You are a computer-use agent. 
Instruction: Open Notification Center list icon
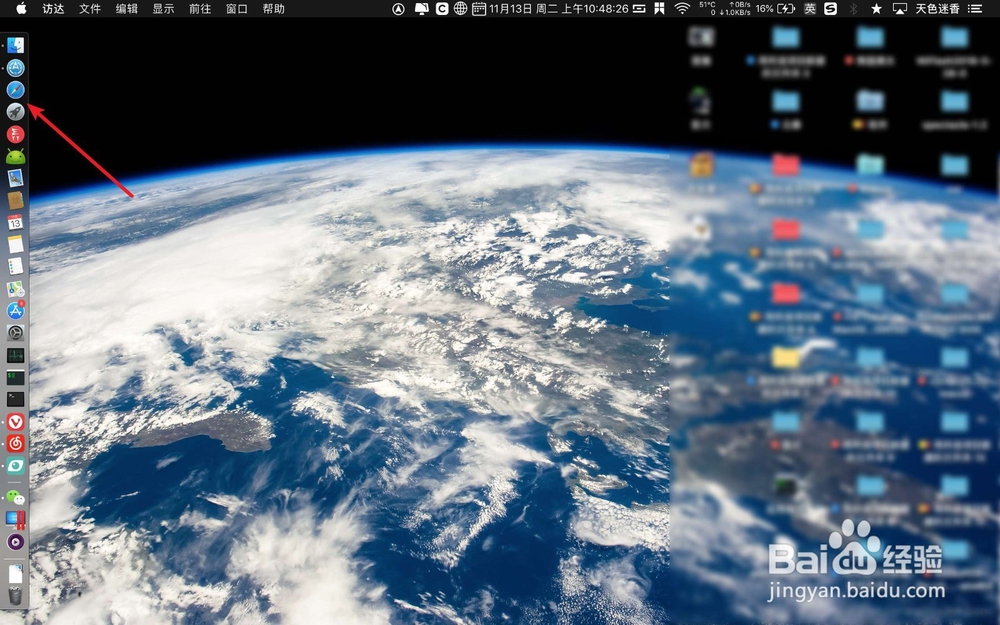pos(975,9)
